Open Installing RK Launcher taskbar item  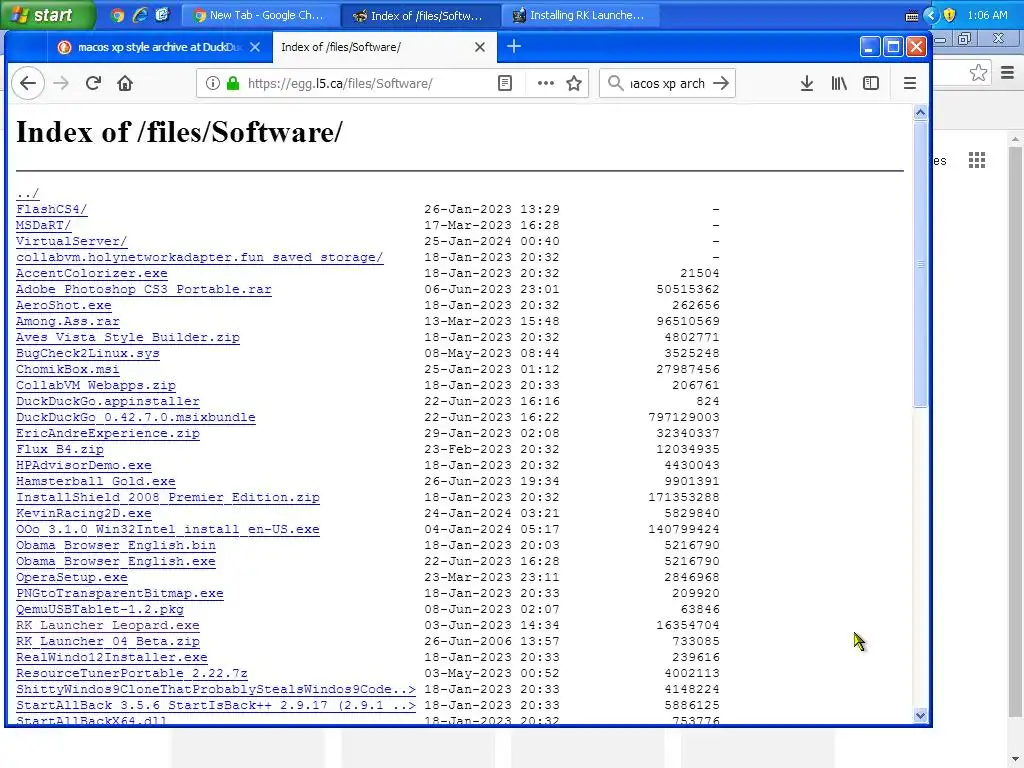[580, 15]
